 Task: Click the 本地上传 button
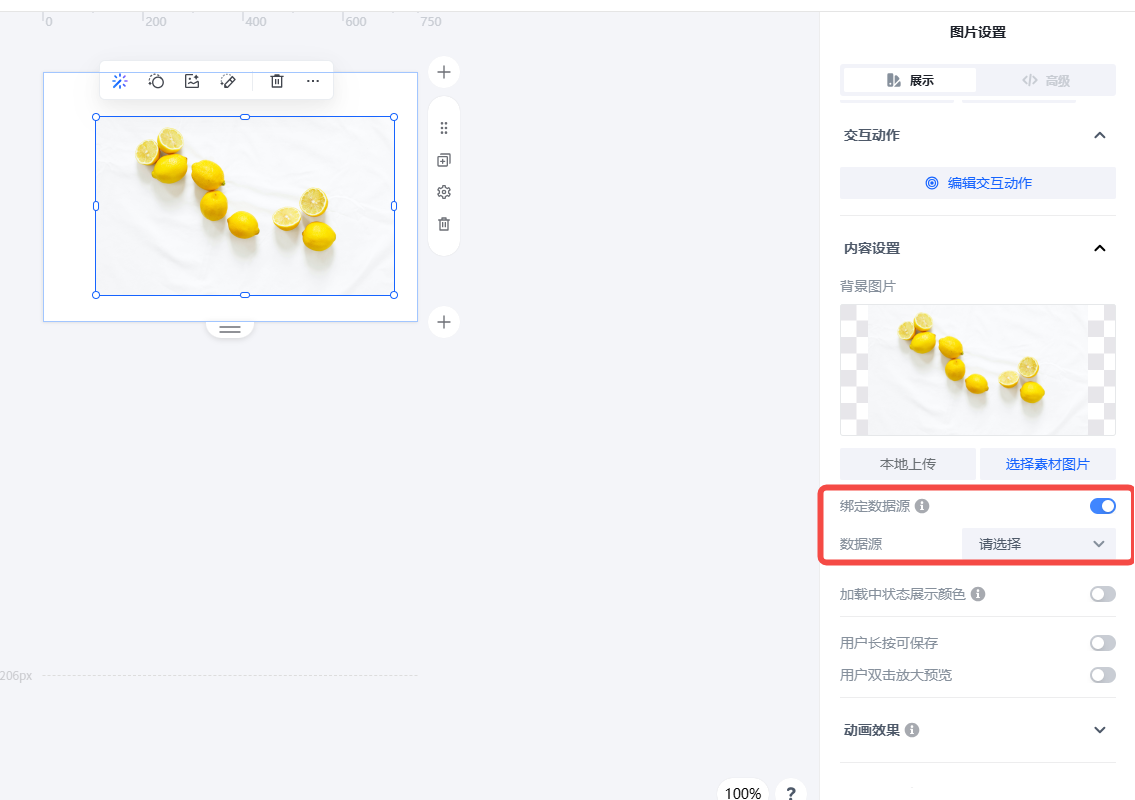pos(908,464)
